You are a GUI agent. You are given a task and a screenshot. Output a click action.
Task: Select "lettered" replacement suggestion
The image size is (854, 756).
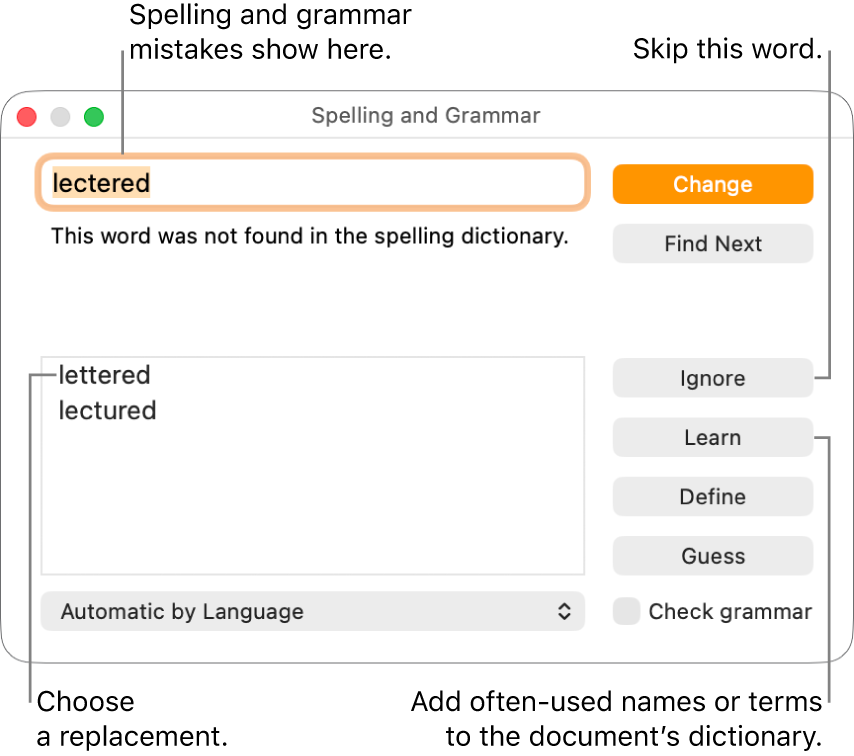105,375
